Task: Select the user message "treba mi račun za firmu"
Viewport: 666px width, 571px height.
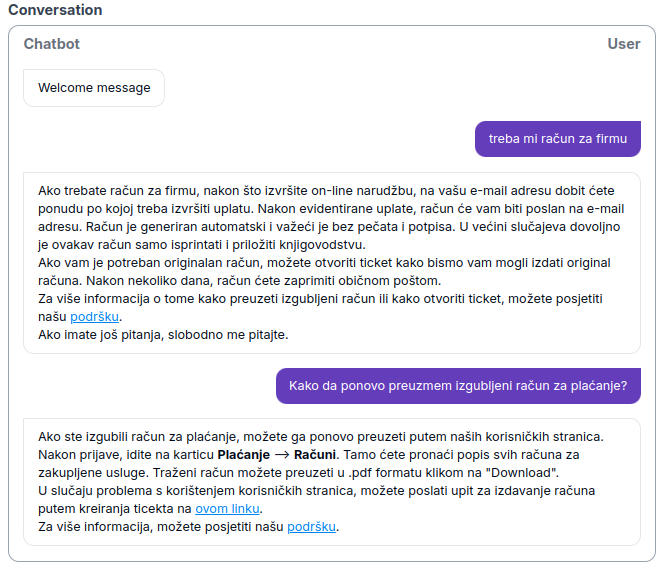Action: pyautogui.click(x=557, y=139)
